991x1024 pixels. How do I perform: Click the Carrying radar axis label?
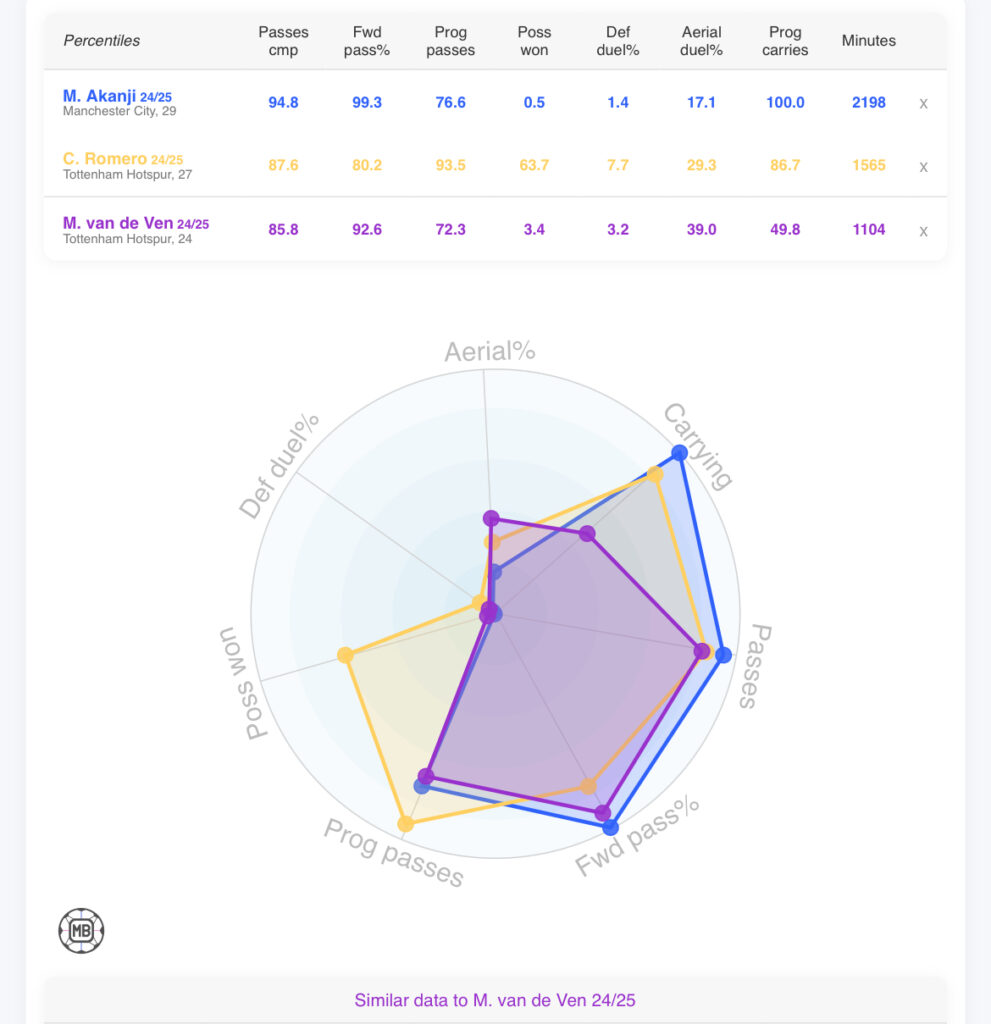pyautogui.click(x=698, y=446)
